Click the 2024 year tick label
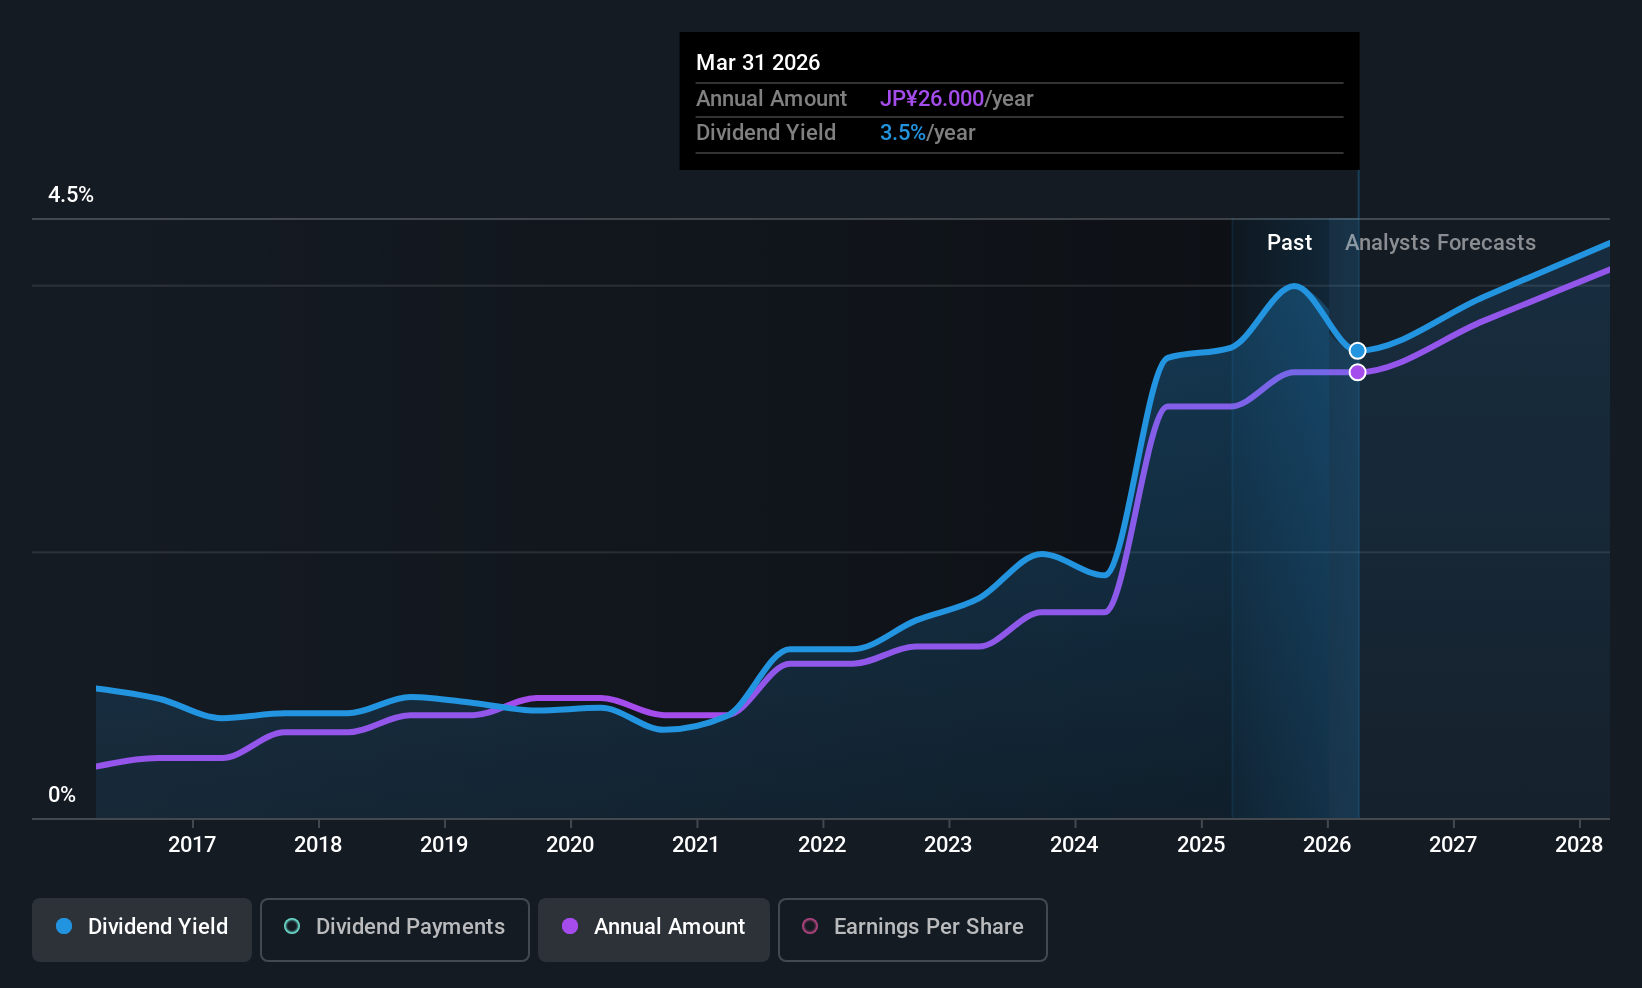1642x988 pixels. (1074, 845)
